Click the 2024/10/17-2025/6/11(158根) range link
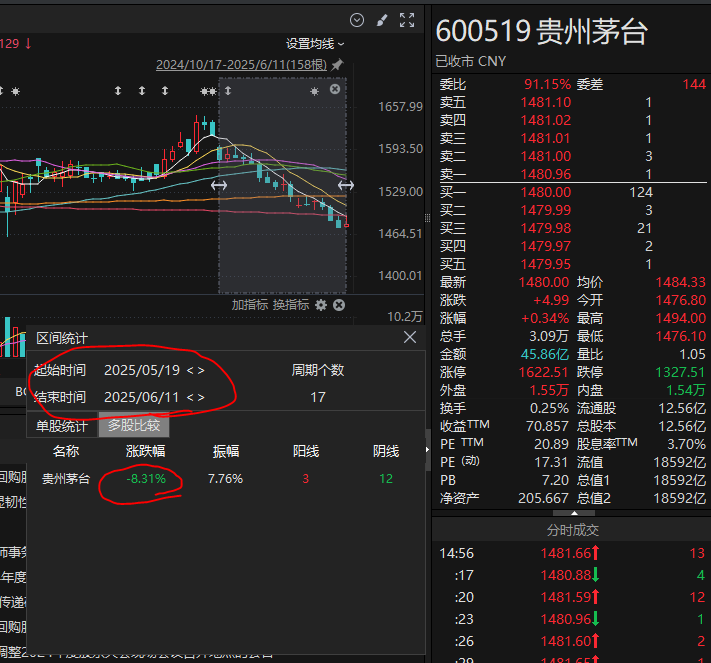Screen dimensions: 711x663 pyautogui.click(x=241, y=65)
